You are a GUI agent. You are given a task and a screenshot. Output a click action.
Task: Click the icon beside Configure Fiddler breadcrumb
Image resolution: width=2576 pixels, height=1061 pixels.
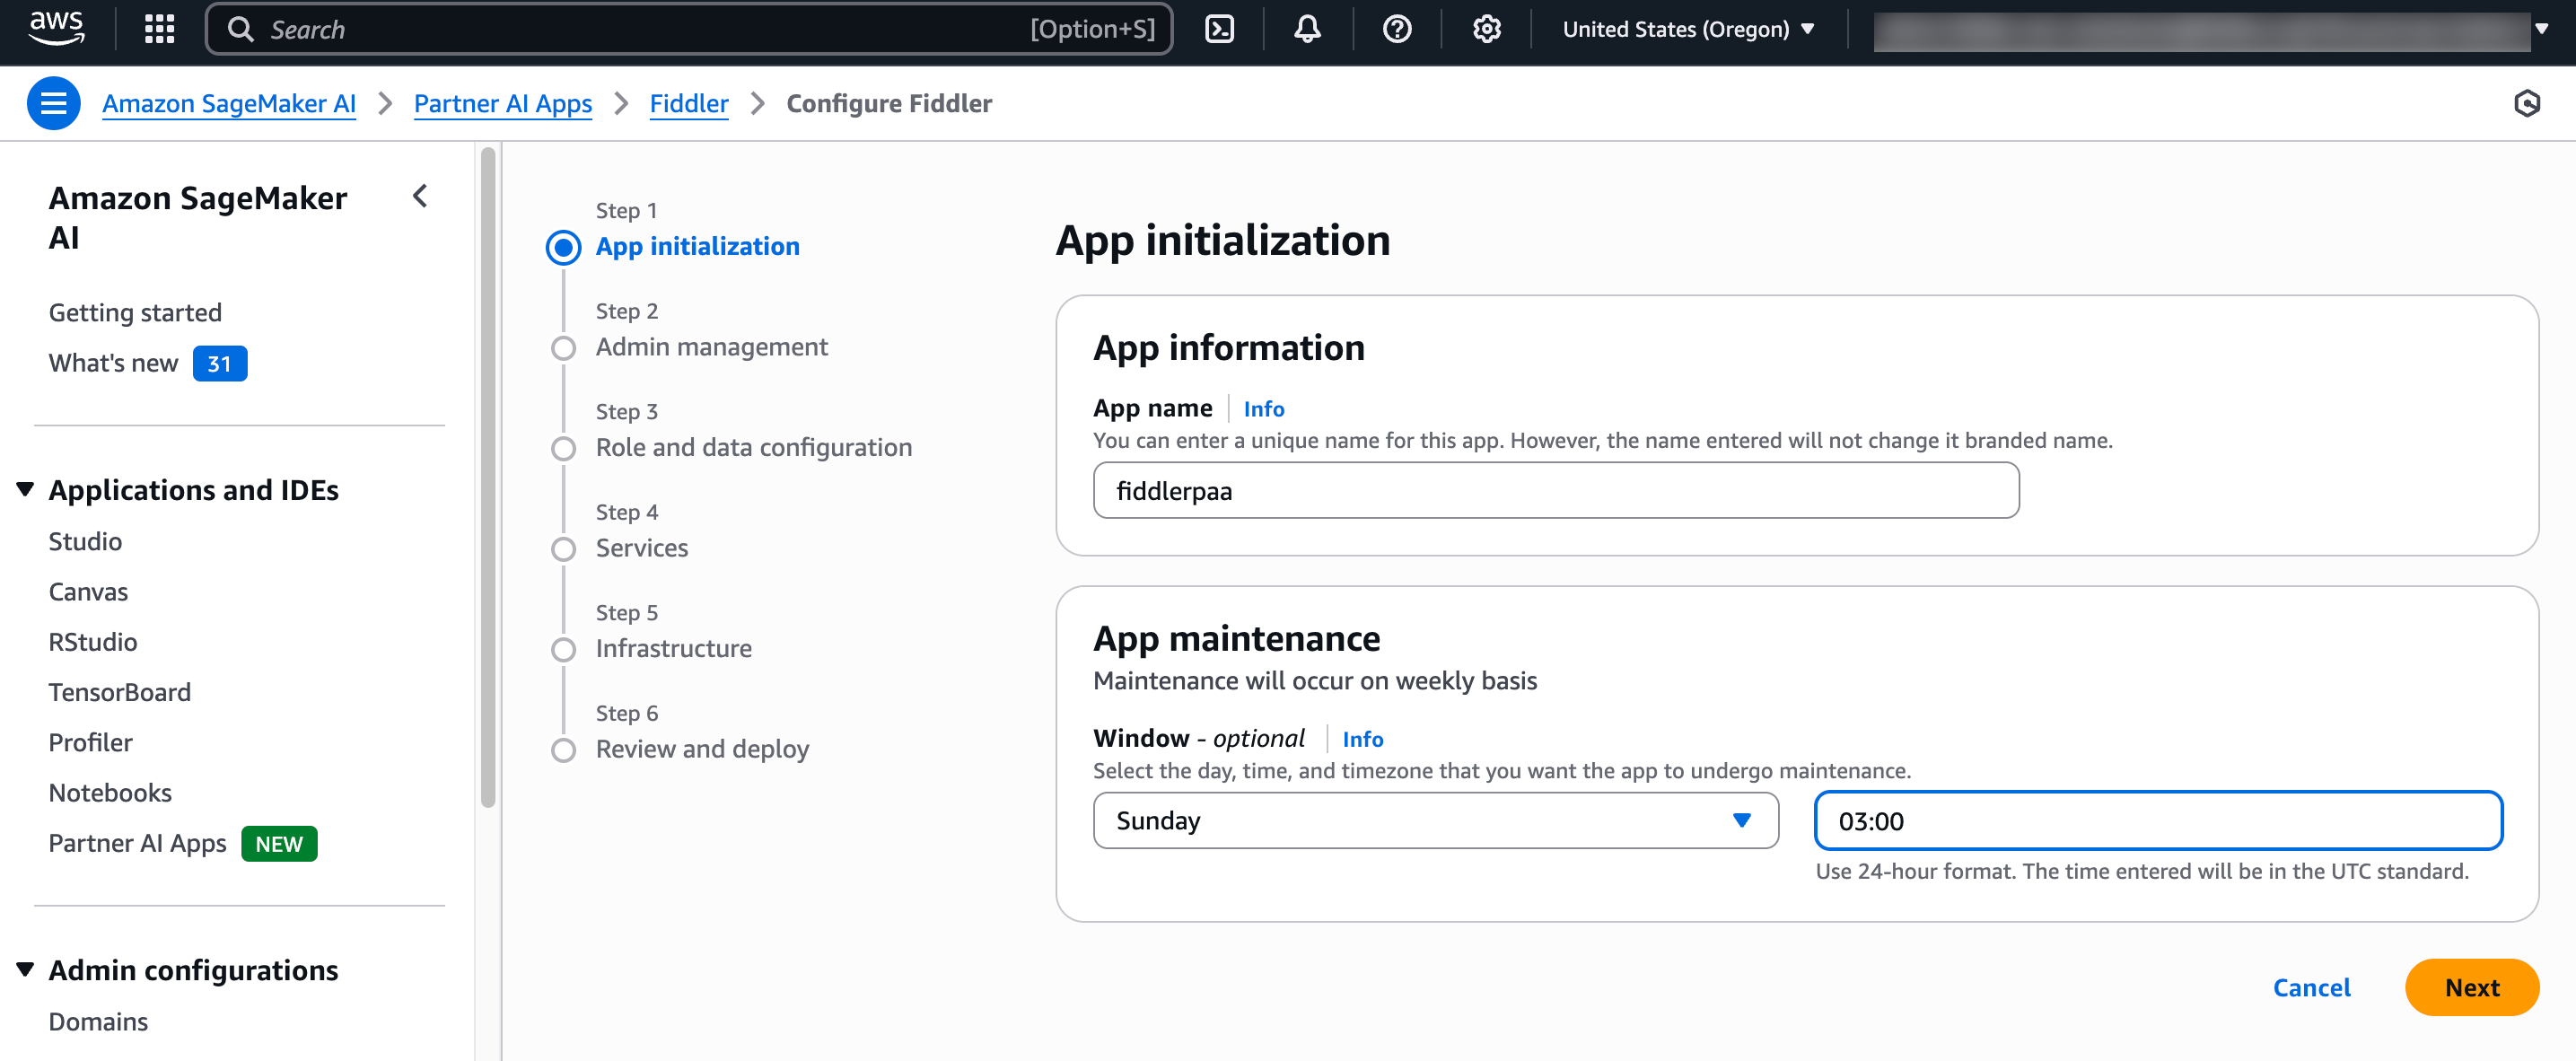[2529, 103]
